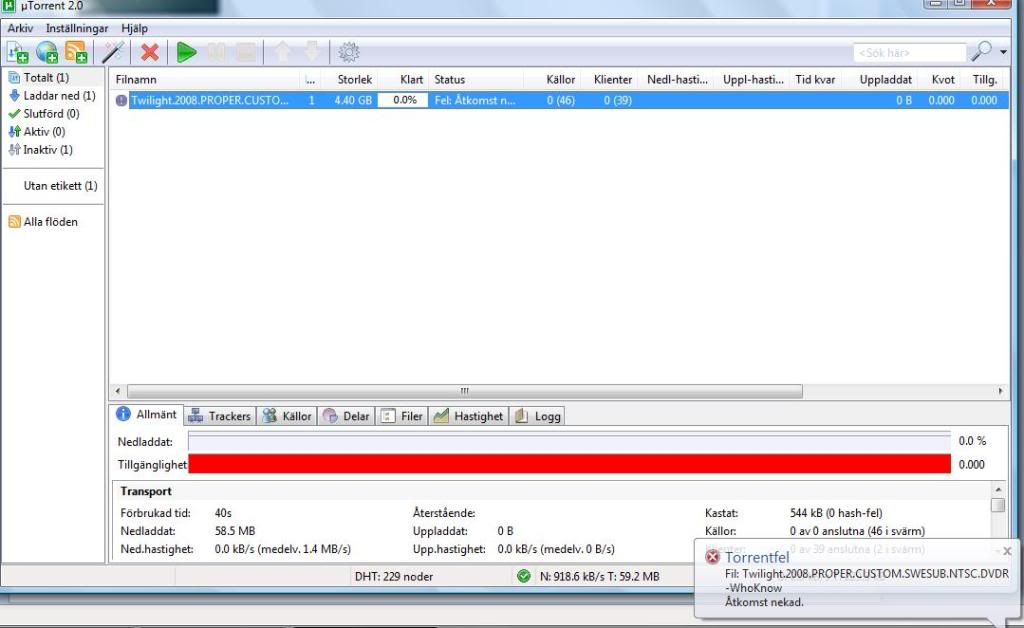Viewport: 1024px width, 628px height.
Task: Start the torrent with green play icon
Action: tap(186, 52)
